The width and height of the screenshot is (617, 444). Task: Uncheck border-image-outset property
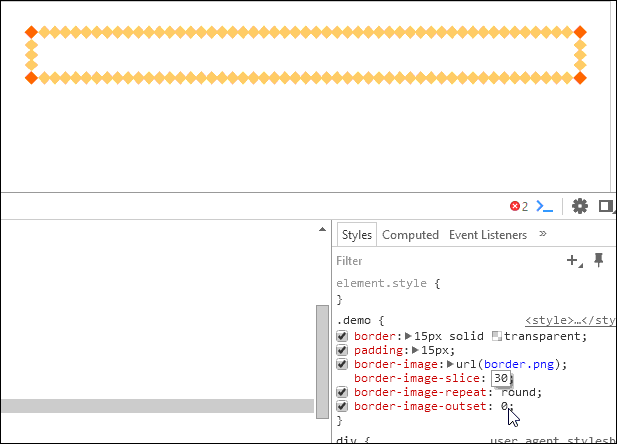(x=342, y=406)
